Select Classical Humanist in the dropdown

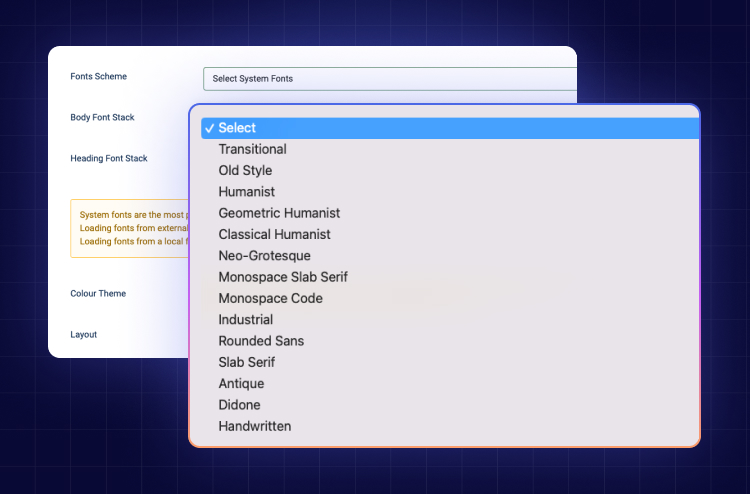click(450, 234)
